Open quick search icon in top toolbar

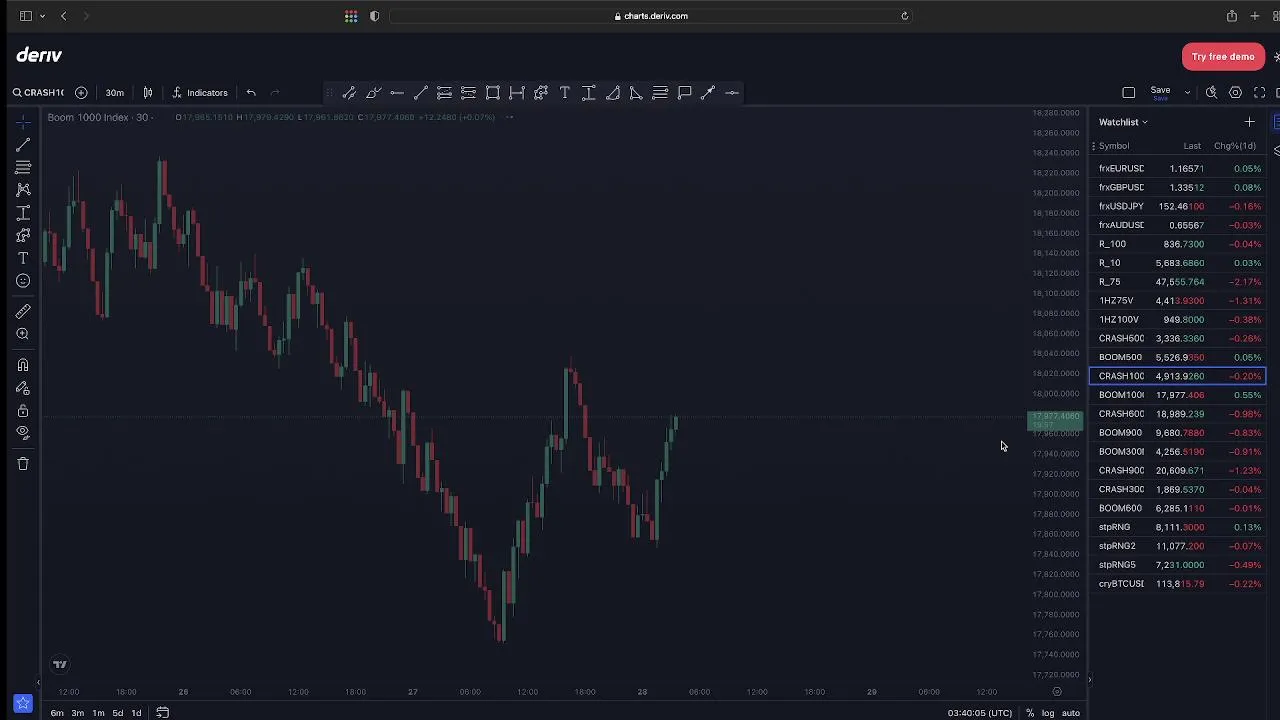[1211, 93]
